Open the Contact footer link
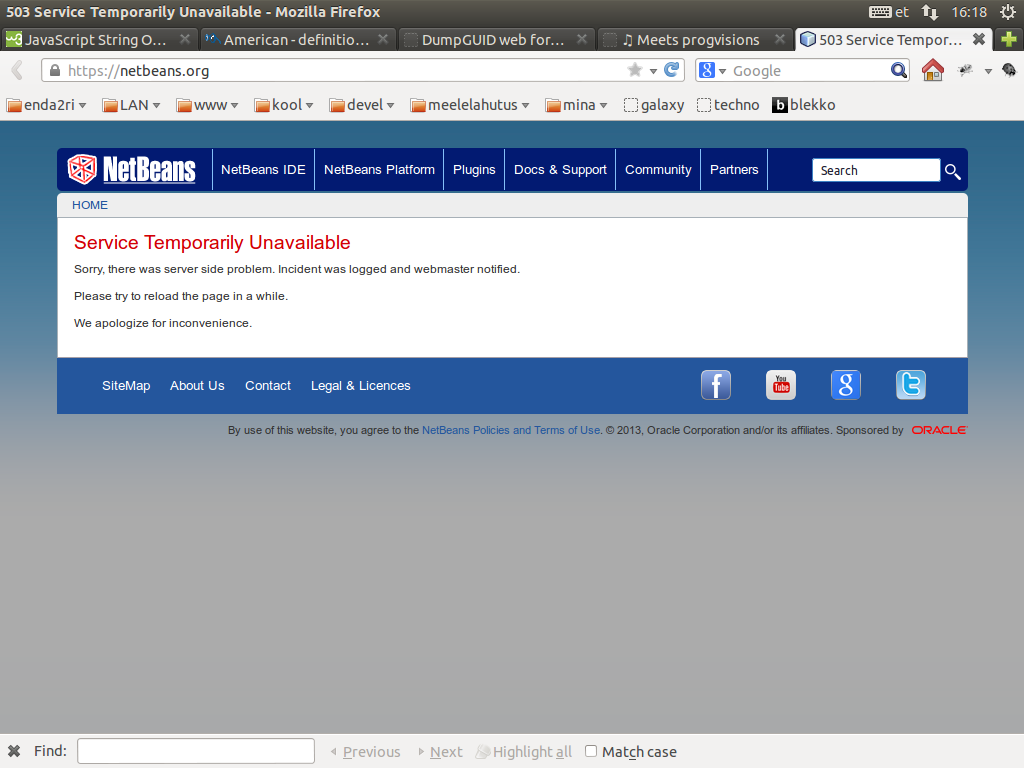The image size is (1024, 768). tap(268, 385)
